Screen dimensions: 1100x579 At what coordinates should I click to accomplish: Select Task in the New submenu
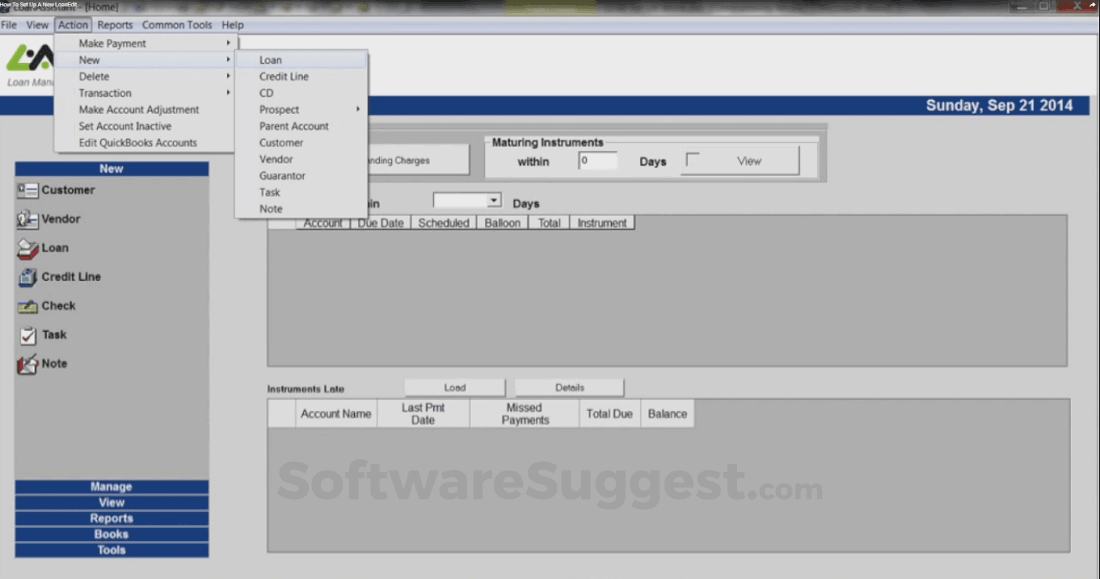302,192
